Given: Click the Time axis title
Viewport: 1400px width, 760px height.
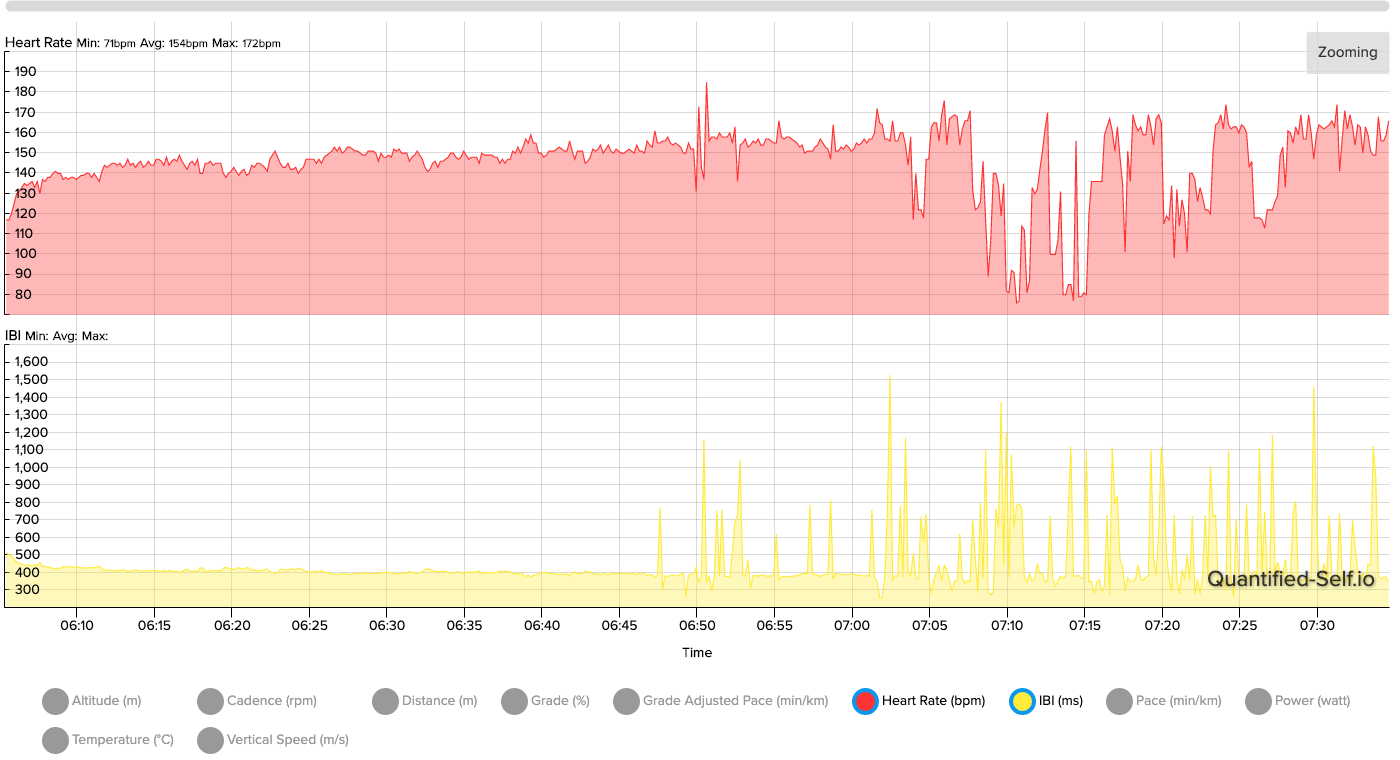Looking at the screenshot, I should [x=697, y=653].
